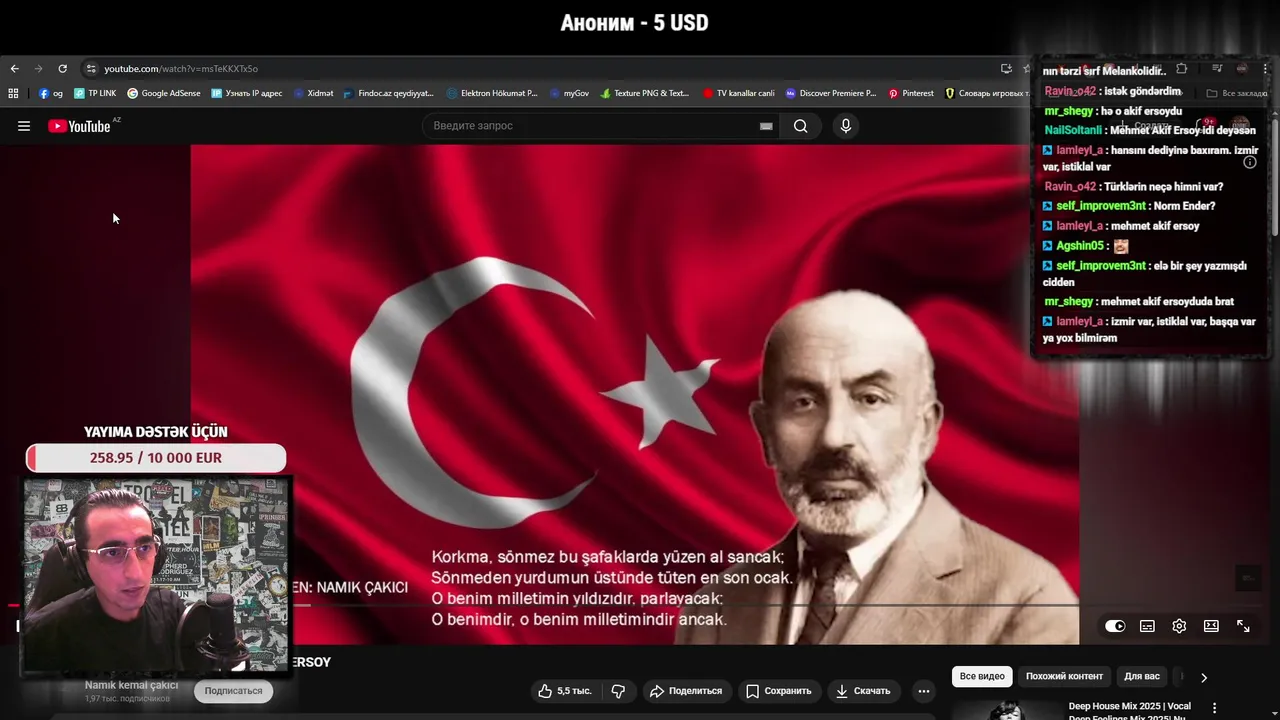This screenshot has height=720, width=1280.
Task: Save the video with 'Сохранить'
Action: click(x=778, y=691)
